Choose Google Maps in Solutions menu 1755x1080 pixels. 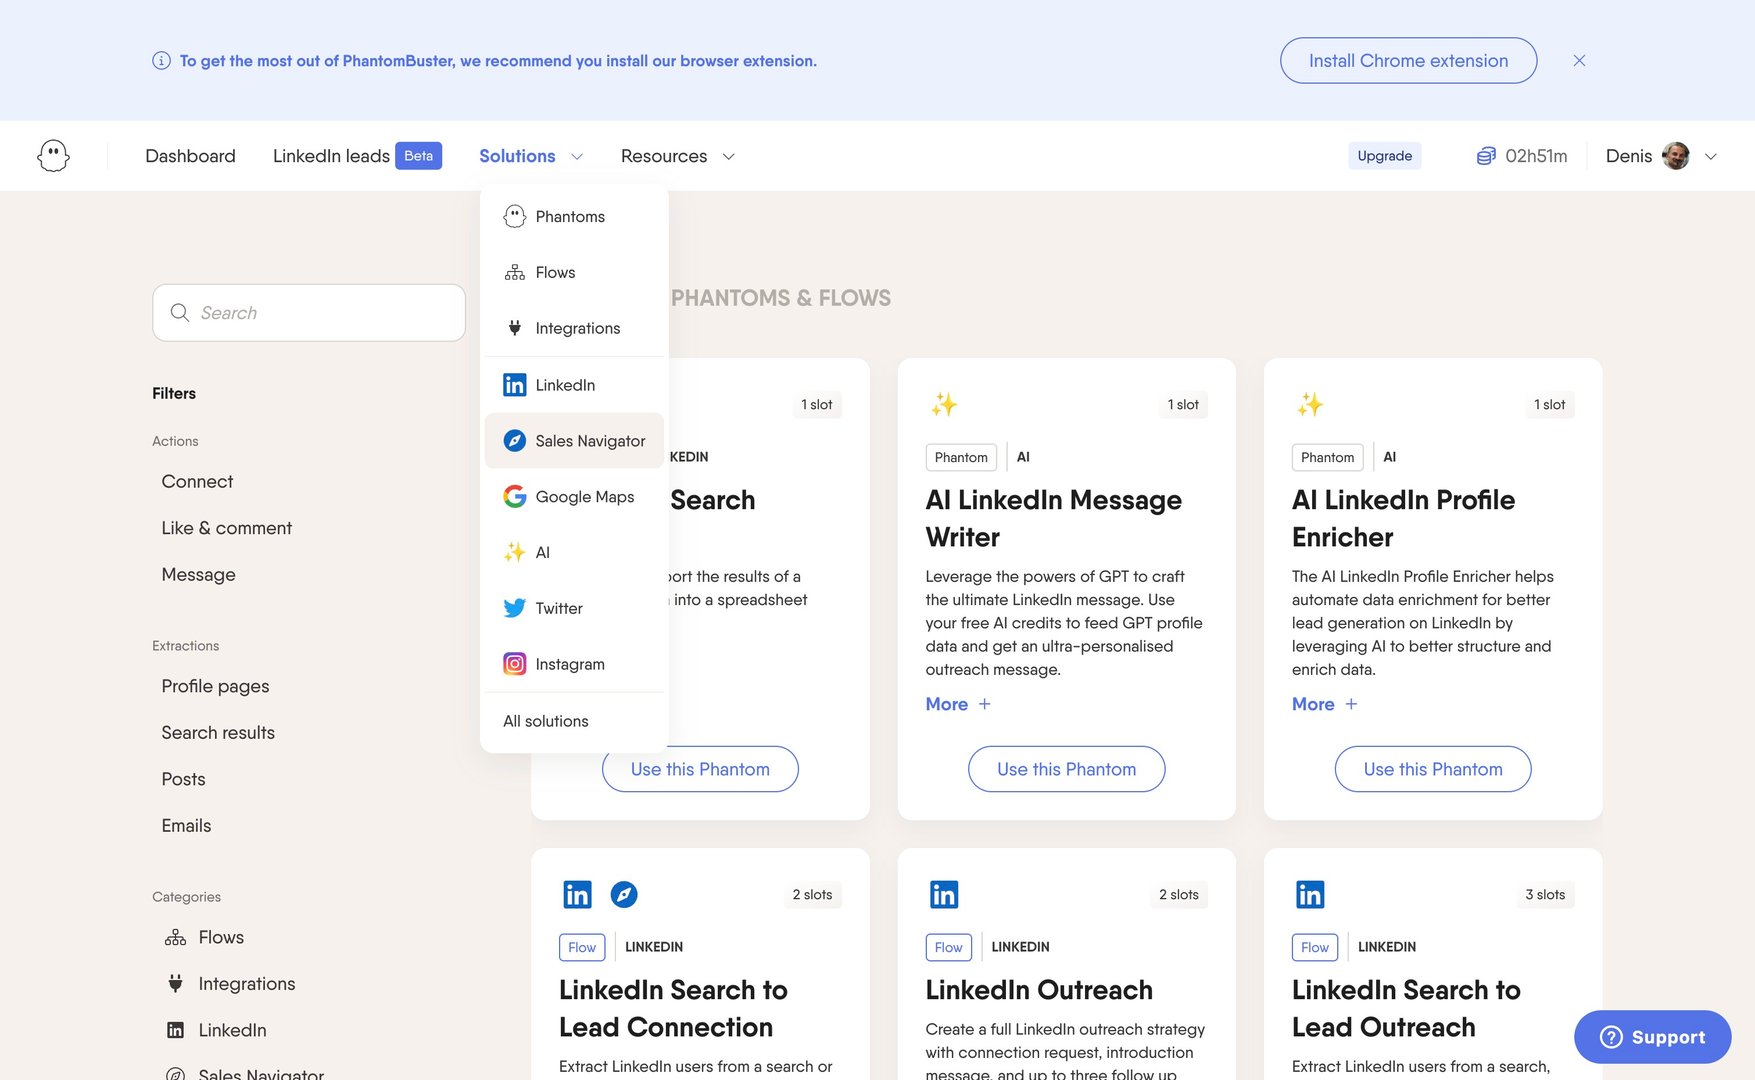(x=574, y=497)
